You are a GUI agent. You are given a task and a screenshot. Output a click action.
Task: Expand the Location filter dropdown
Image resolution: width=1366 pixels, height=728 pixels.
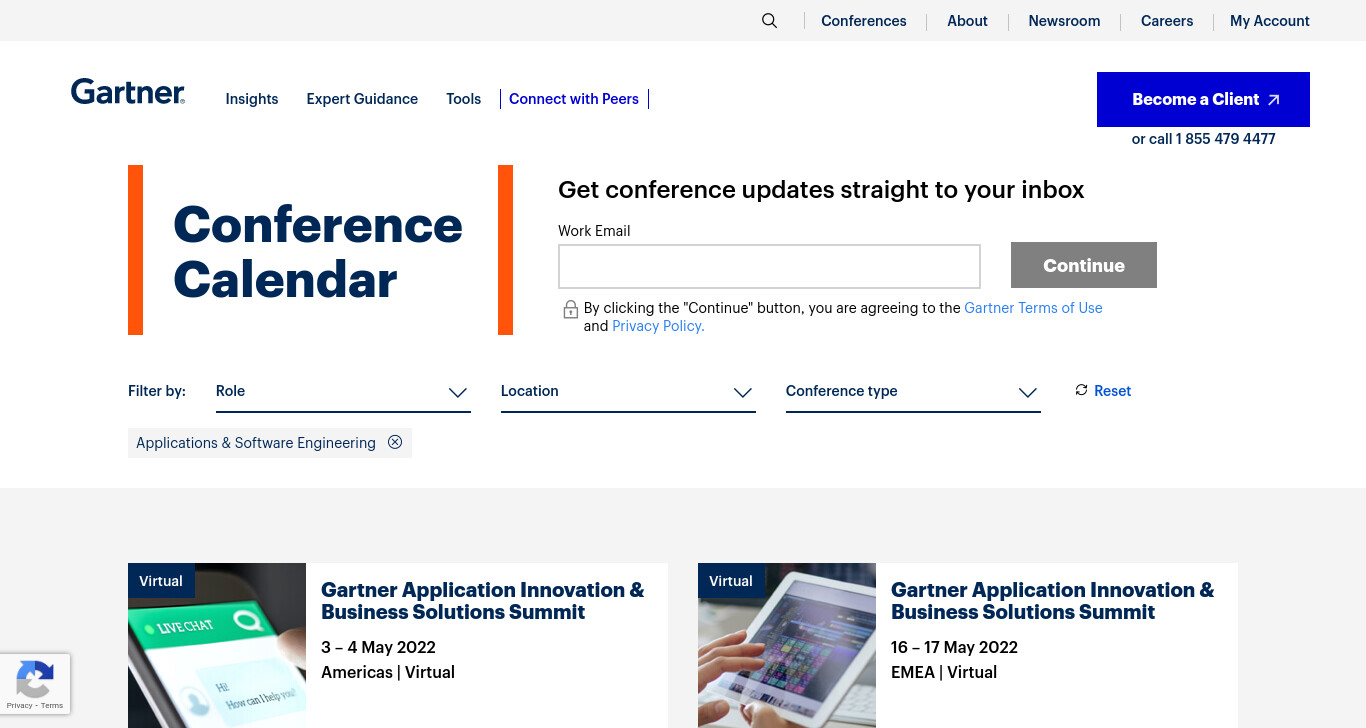[x=628, y=392]
